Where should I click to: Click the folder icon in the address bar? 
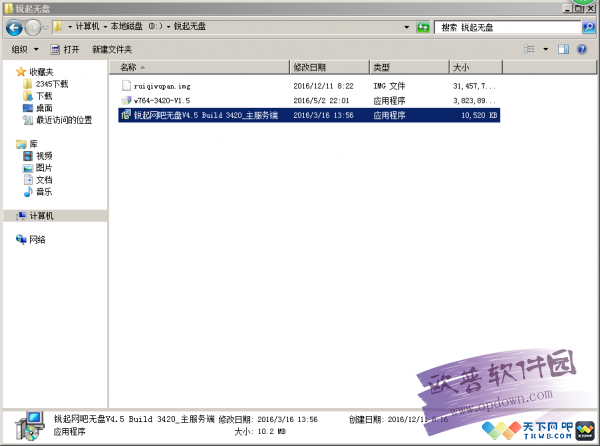tap(58, 26)
